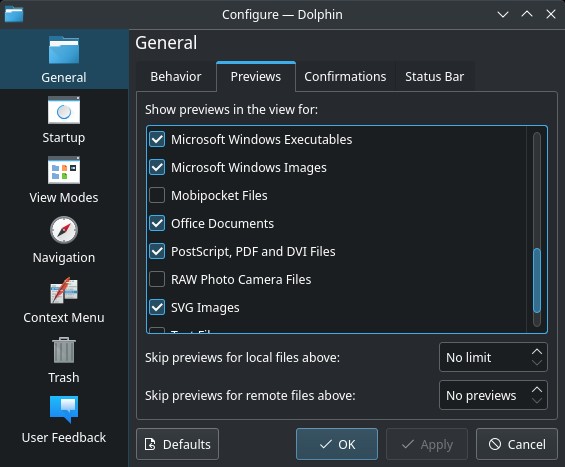This screenshot has height=467, width=565.
Task: Open the View Modes settings icon
Action: [x=64, y=170]
